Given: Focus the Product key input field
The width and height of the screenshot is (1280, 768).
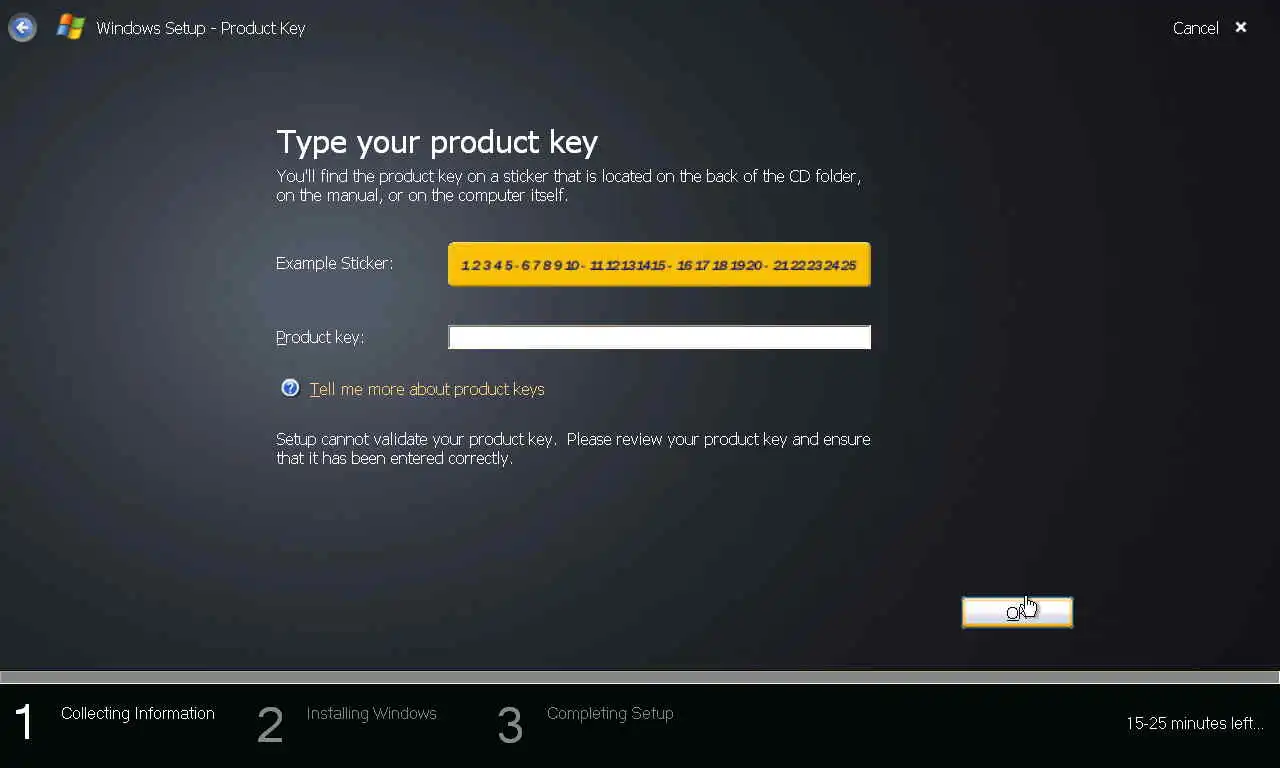Looking at the screenshot, I should click(x=659, y=337).
